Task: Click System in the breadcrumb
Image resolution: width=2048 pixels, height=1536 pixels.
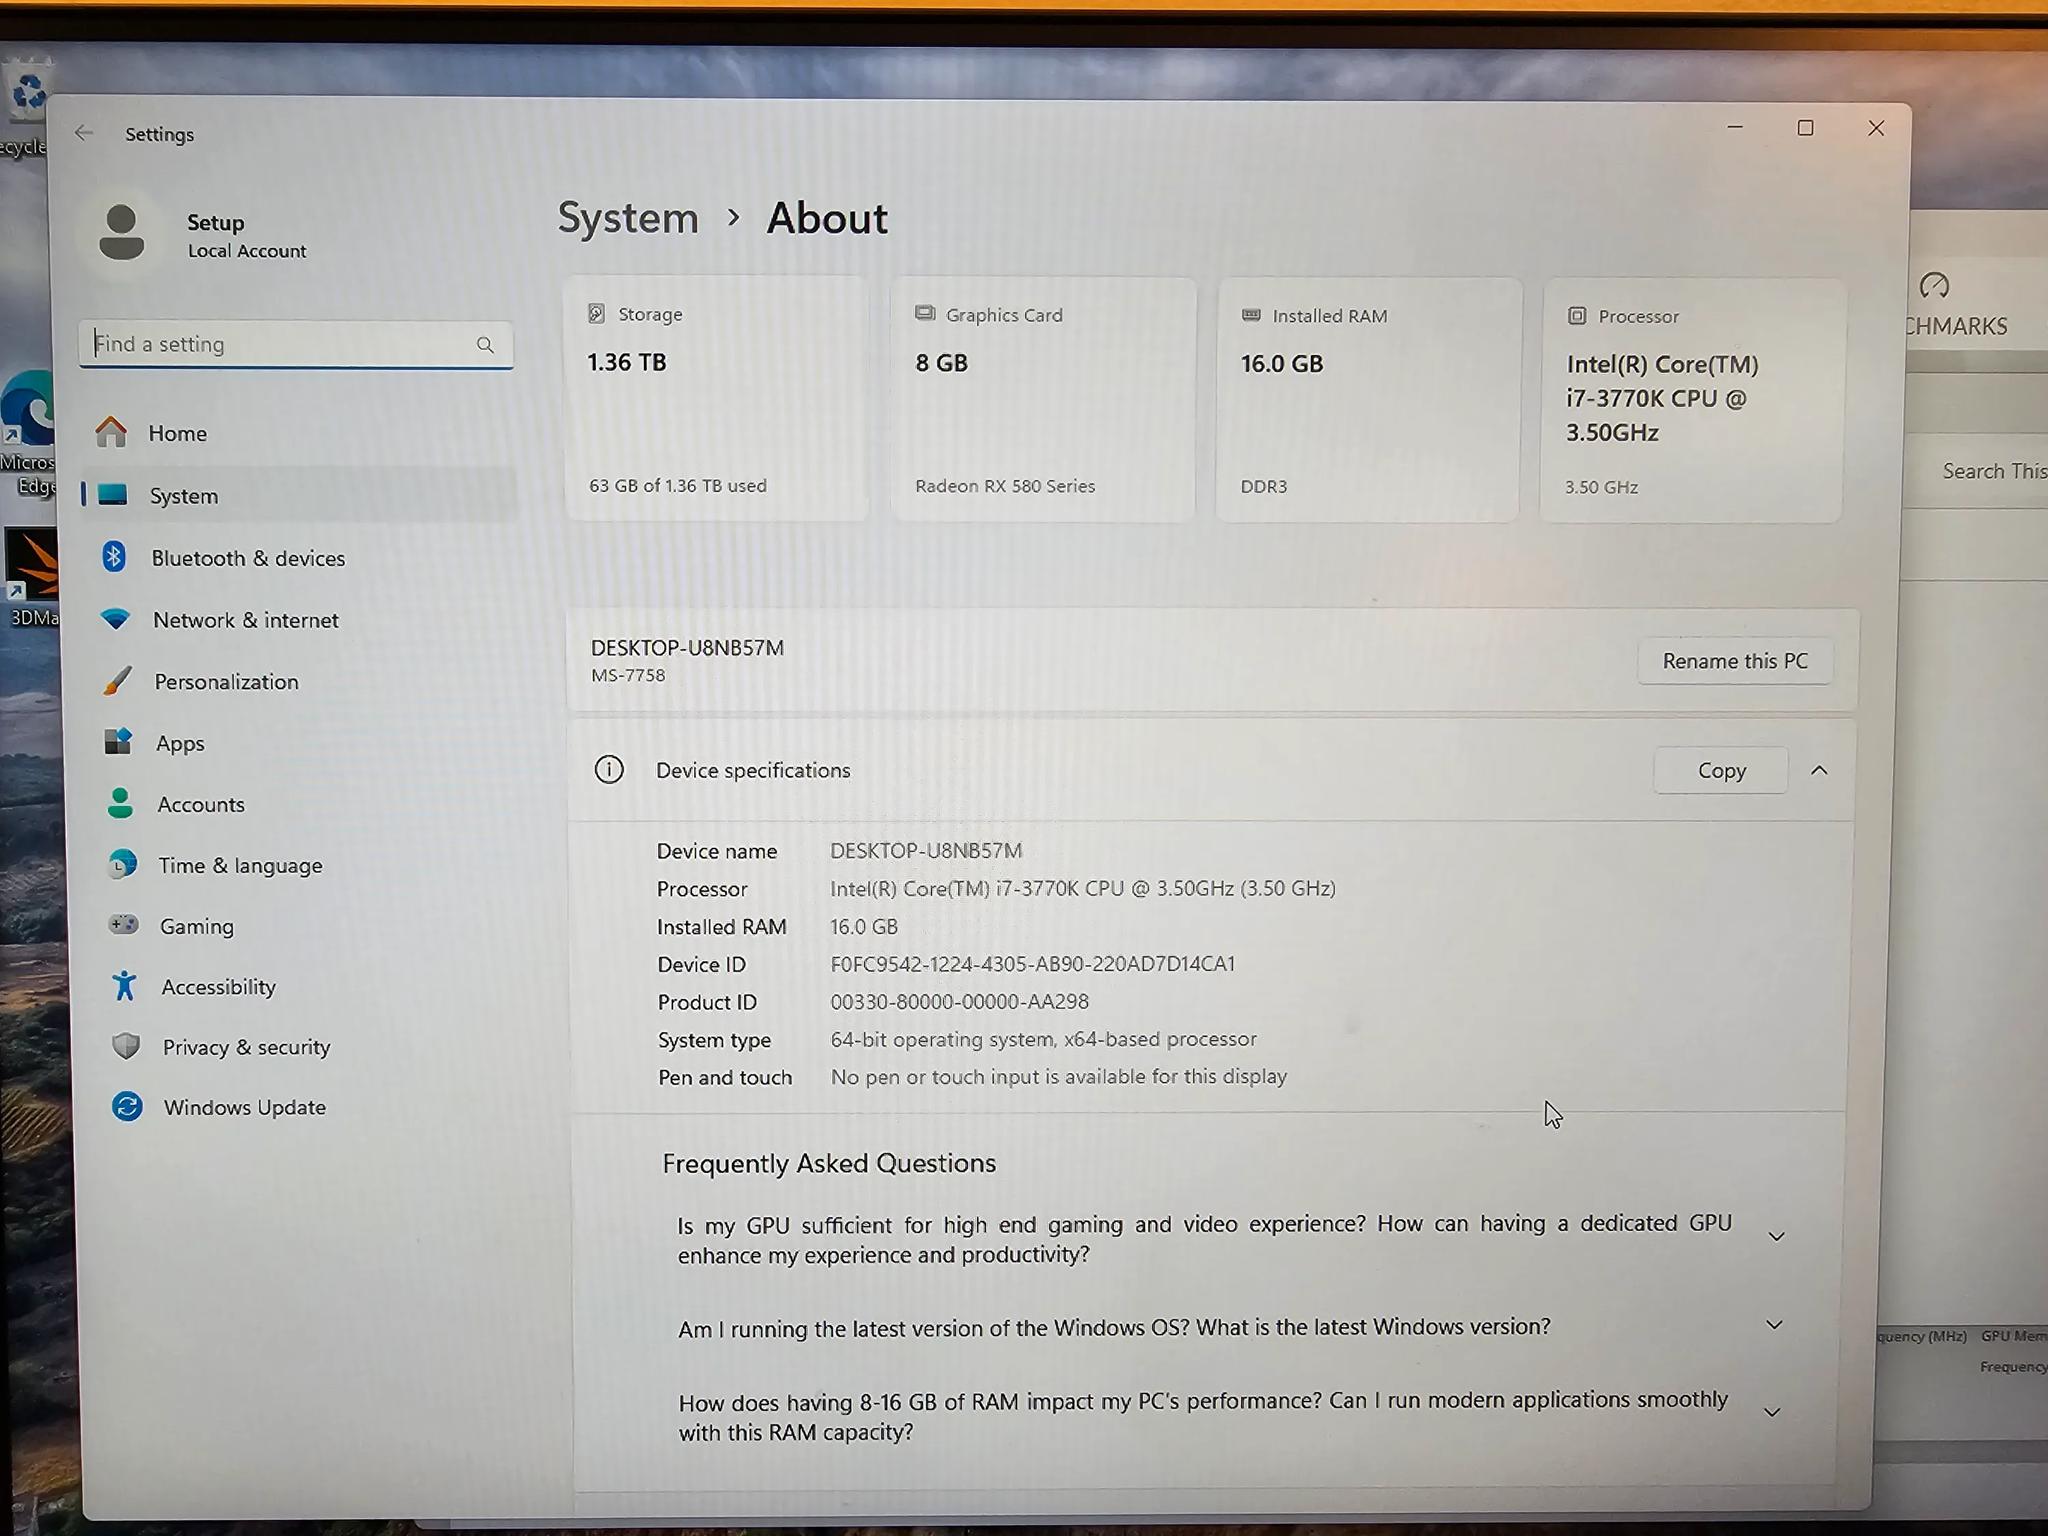Action: click(628, 218)
